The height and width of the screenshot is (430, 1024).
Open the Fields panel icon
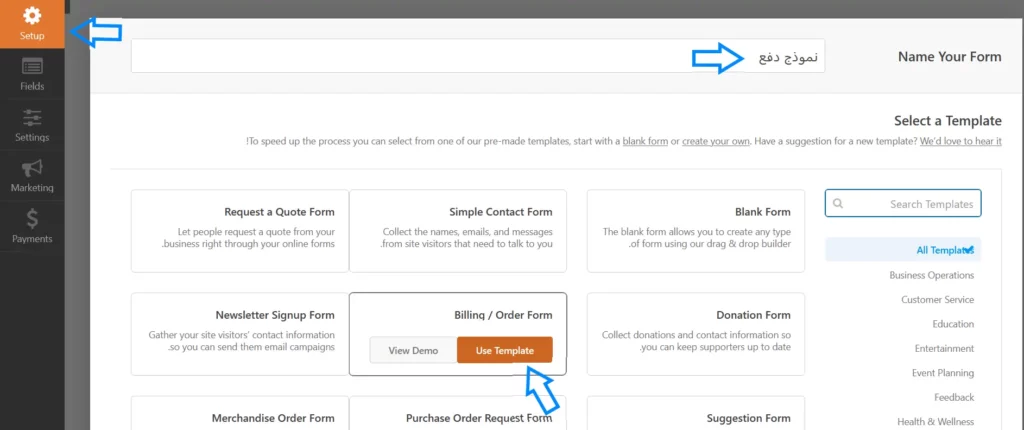[x=32, y=67]
